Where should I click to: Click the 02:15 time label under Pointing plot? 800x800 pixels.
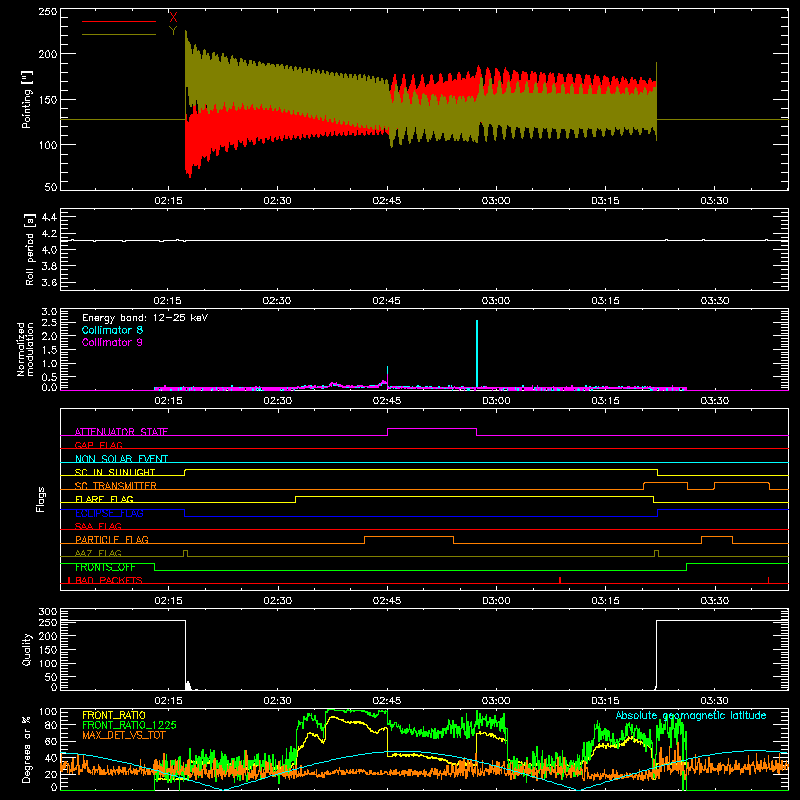click(168, 201)
